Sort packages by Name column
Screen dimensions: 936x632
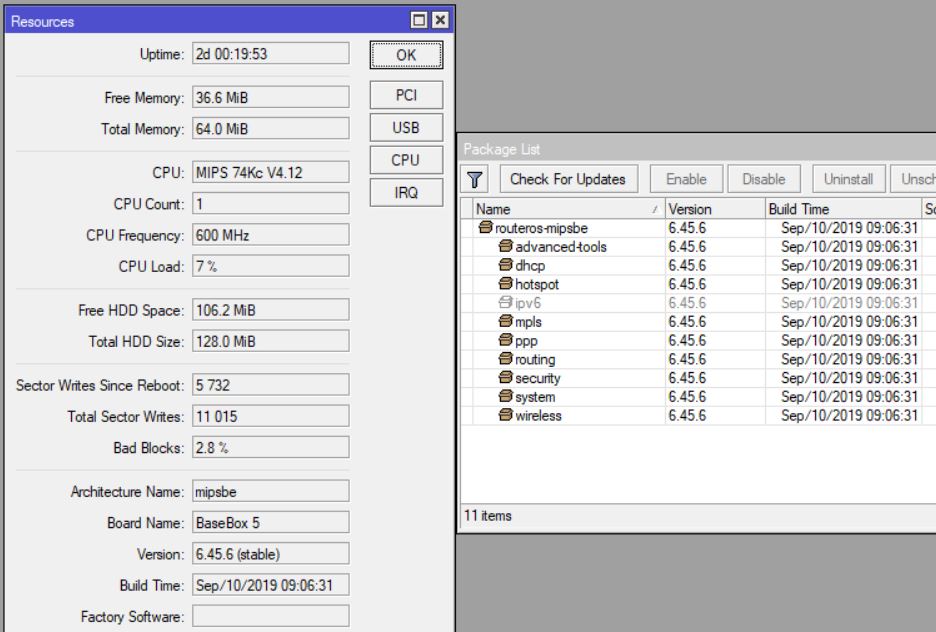(568, 209)
